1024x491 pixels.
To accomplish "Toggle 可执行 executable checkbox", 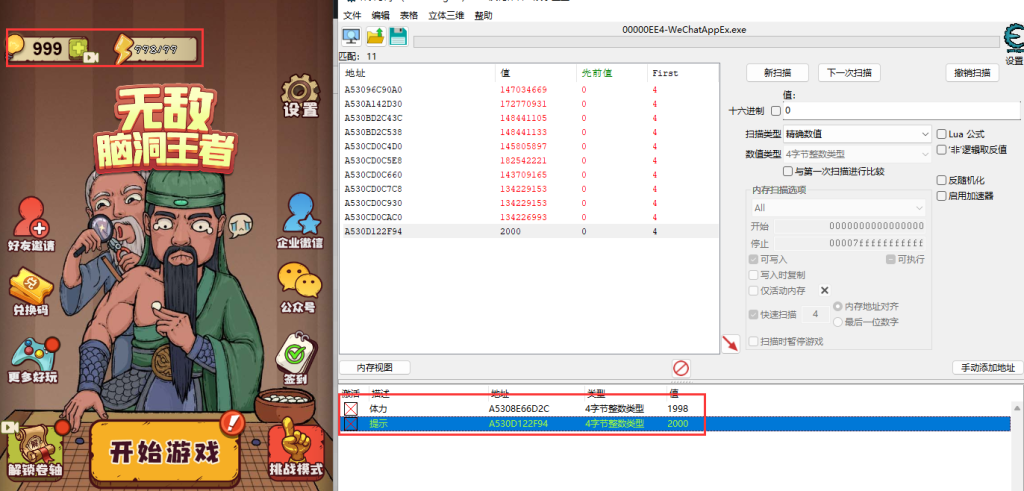I will [x=890, y=259].
